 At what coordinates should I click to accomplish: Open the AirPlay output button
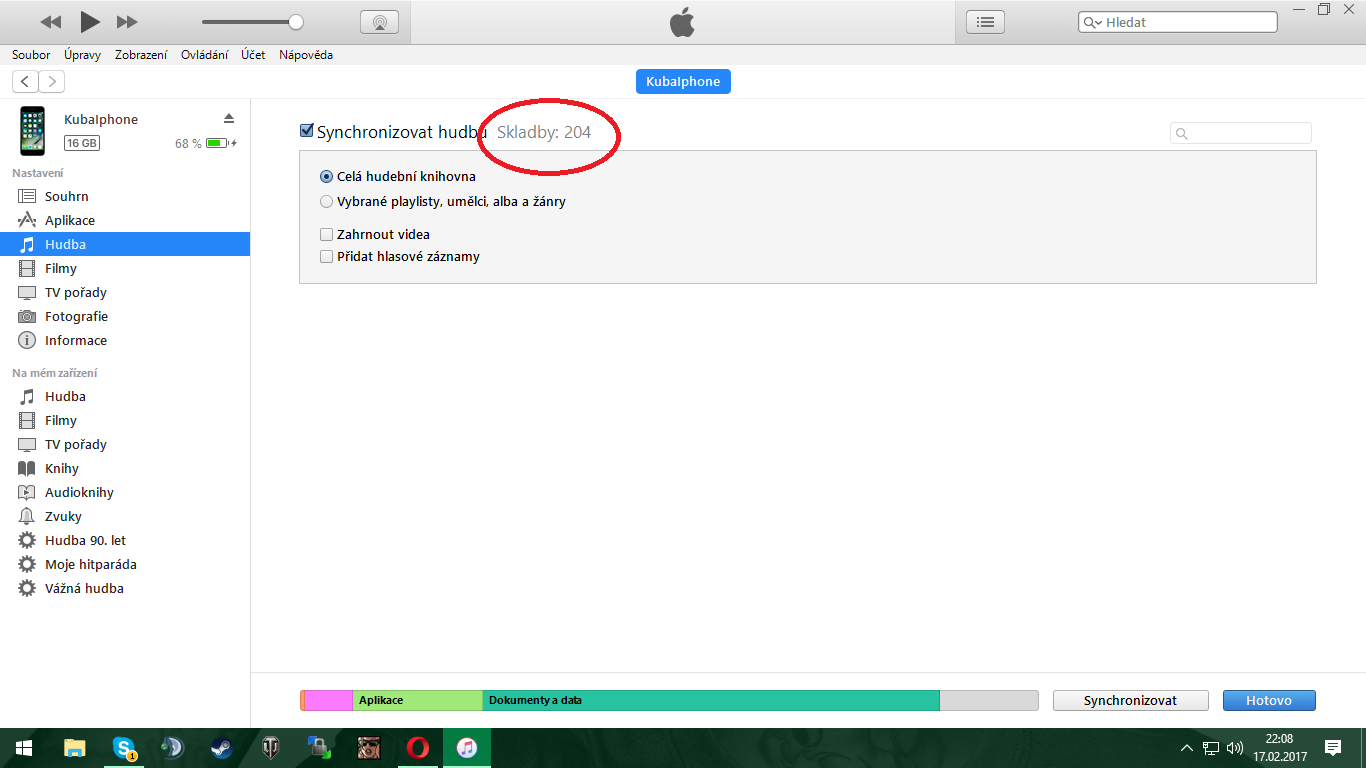(x=379, y=22)
